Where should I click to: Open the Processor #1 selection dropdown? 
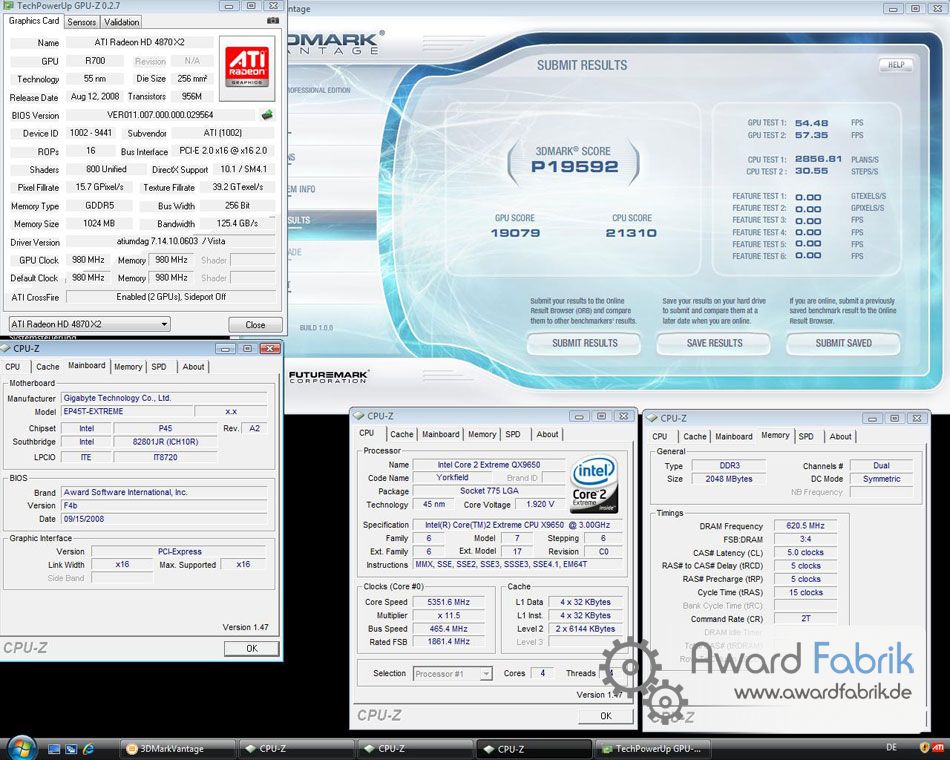click(x=453, y=673)
